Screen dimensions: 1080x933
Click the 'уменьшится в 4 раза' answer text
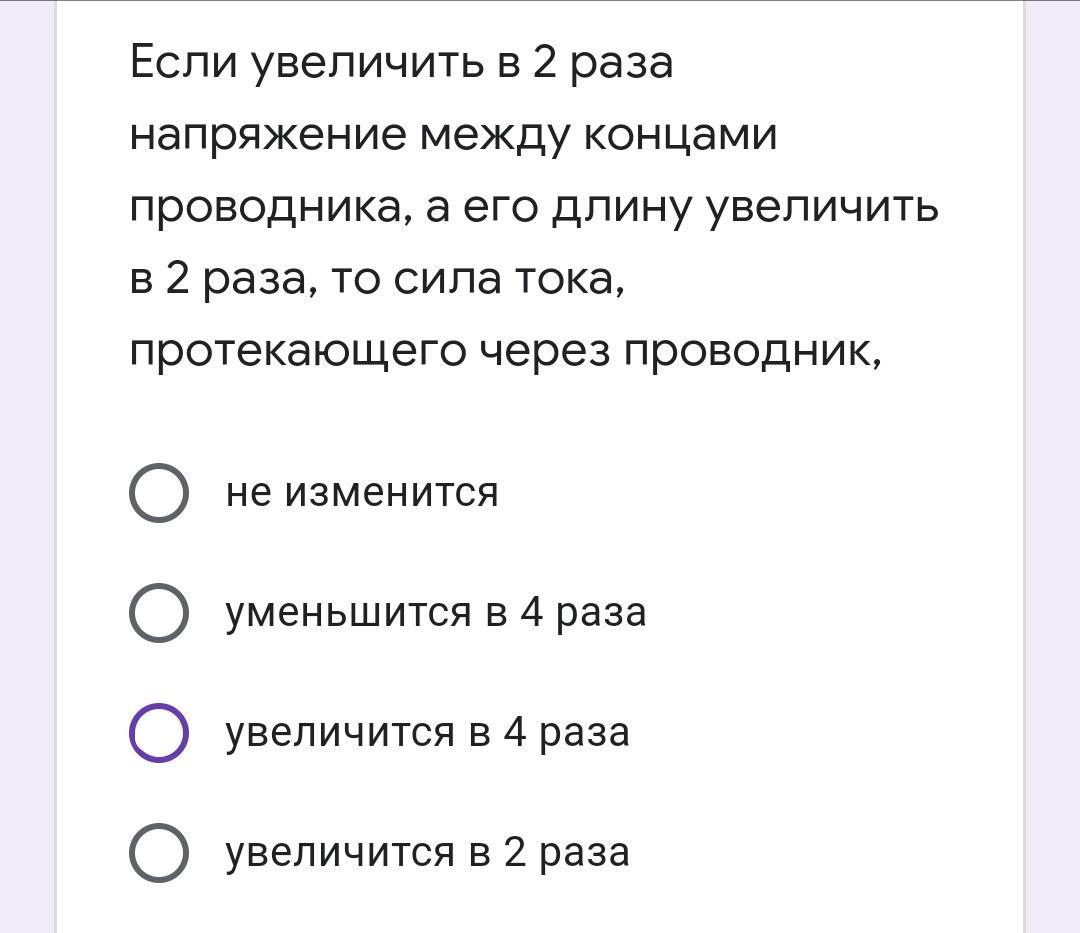click(436, 612)
